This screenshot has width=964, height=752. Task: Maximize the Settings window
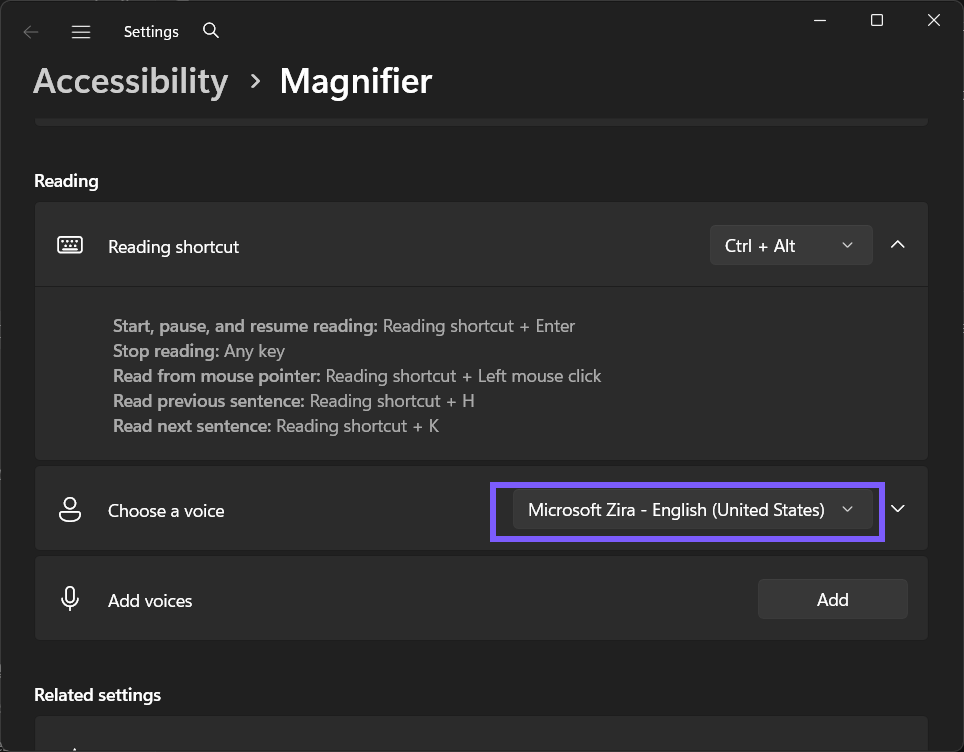[x=877, y=20]
